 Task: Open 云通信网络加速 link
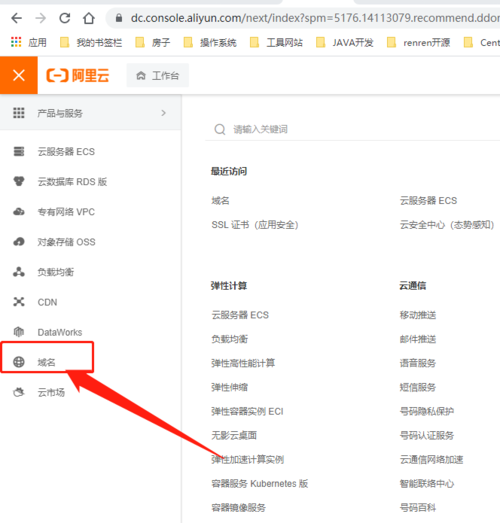(x=432, y=460)
